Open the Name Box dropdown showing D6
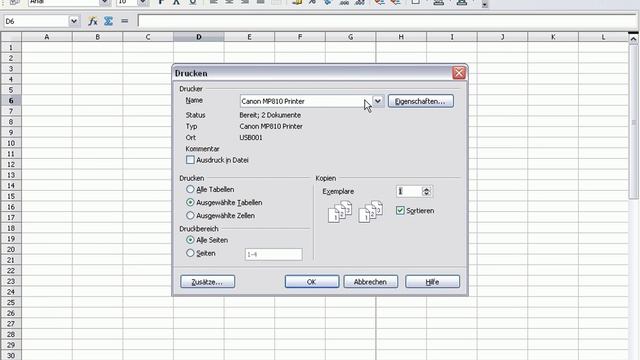Image resolution: width=640 pixels, height=360 pixels. [x=74, y=21]
